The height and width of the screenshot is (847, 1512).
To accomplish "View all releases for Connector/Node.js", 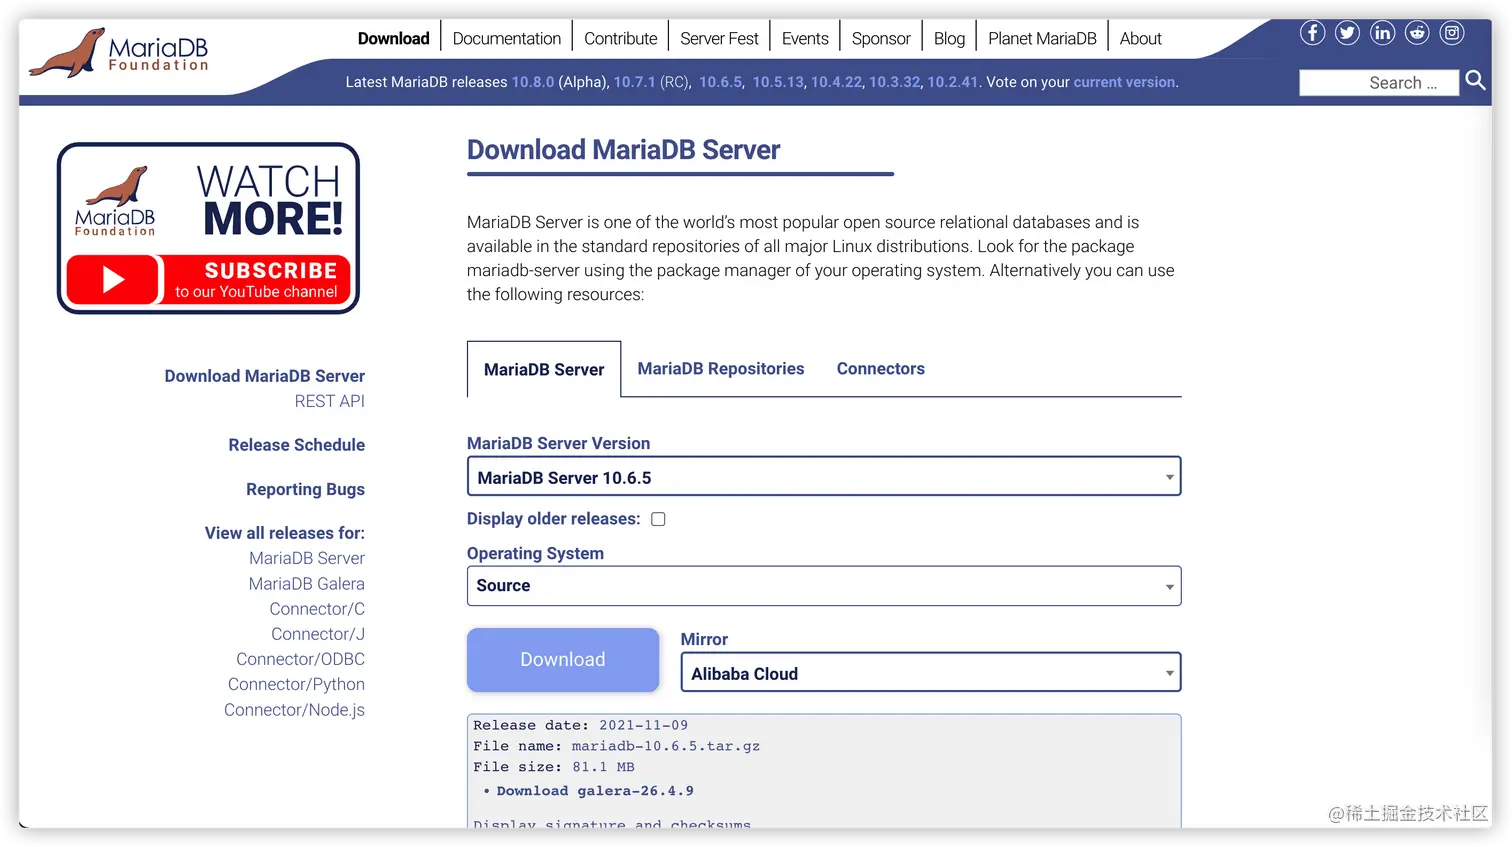I will tap(295, 710).
